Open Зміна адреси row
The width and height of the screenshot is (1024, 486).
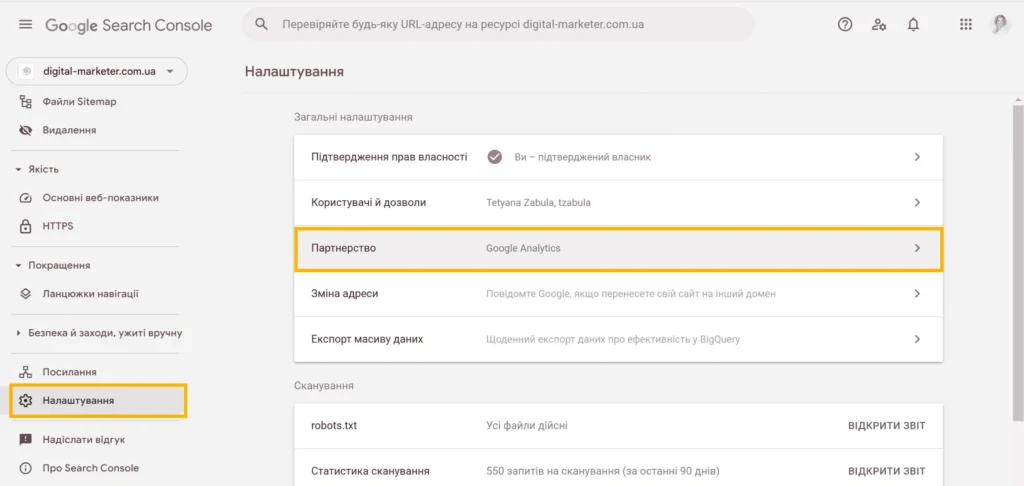click(618, 294)
